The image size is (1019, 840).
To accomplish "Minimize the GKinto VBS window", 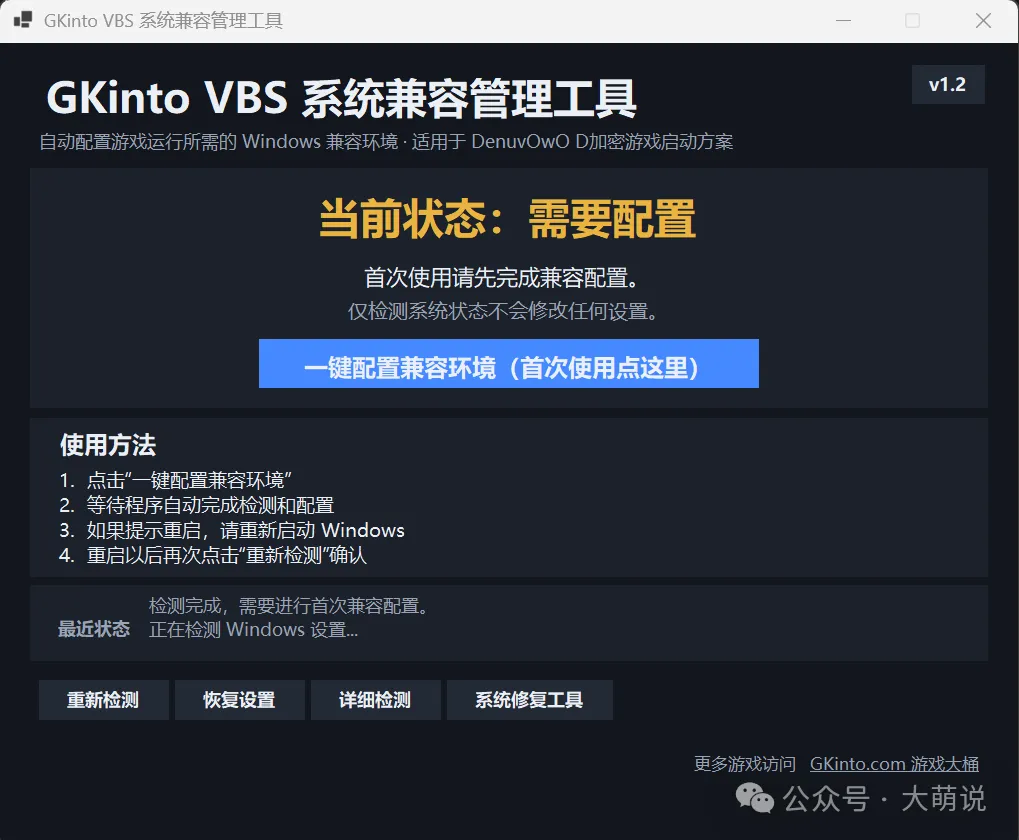I will click(x=844, y=21).
